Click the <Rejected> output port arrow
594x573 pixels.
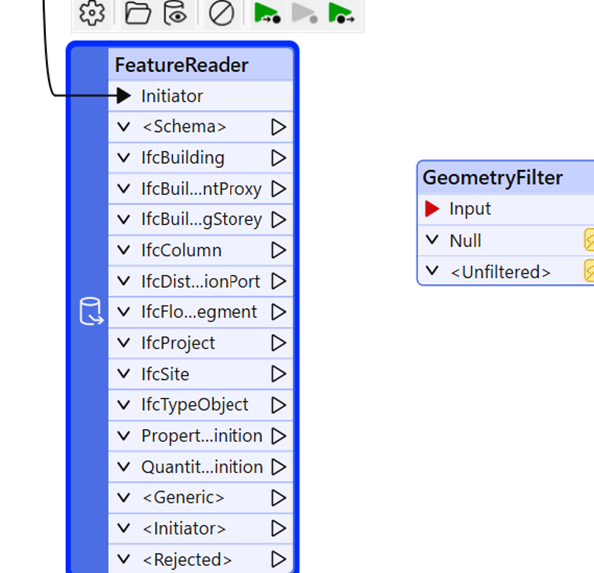[x=278, y=559]
